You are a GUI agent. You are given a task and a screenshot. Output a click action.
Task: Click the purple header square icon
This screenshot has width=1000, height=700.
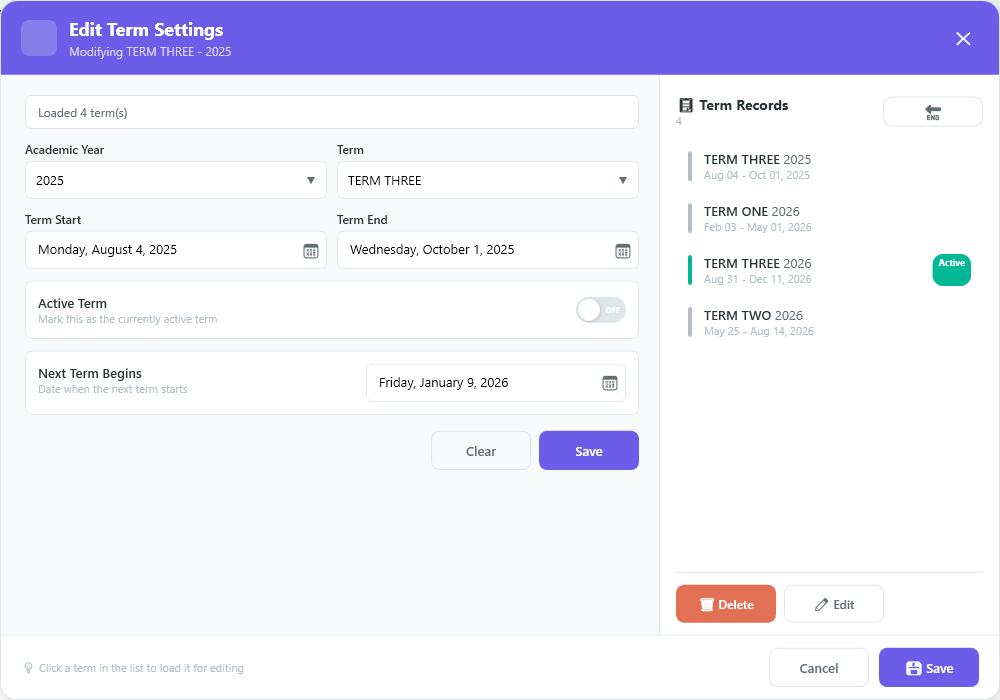39,38
